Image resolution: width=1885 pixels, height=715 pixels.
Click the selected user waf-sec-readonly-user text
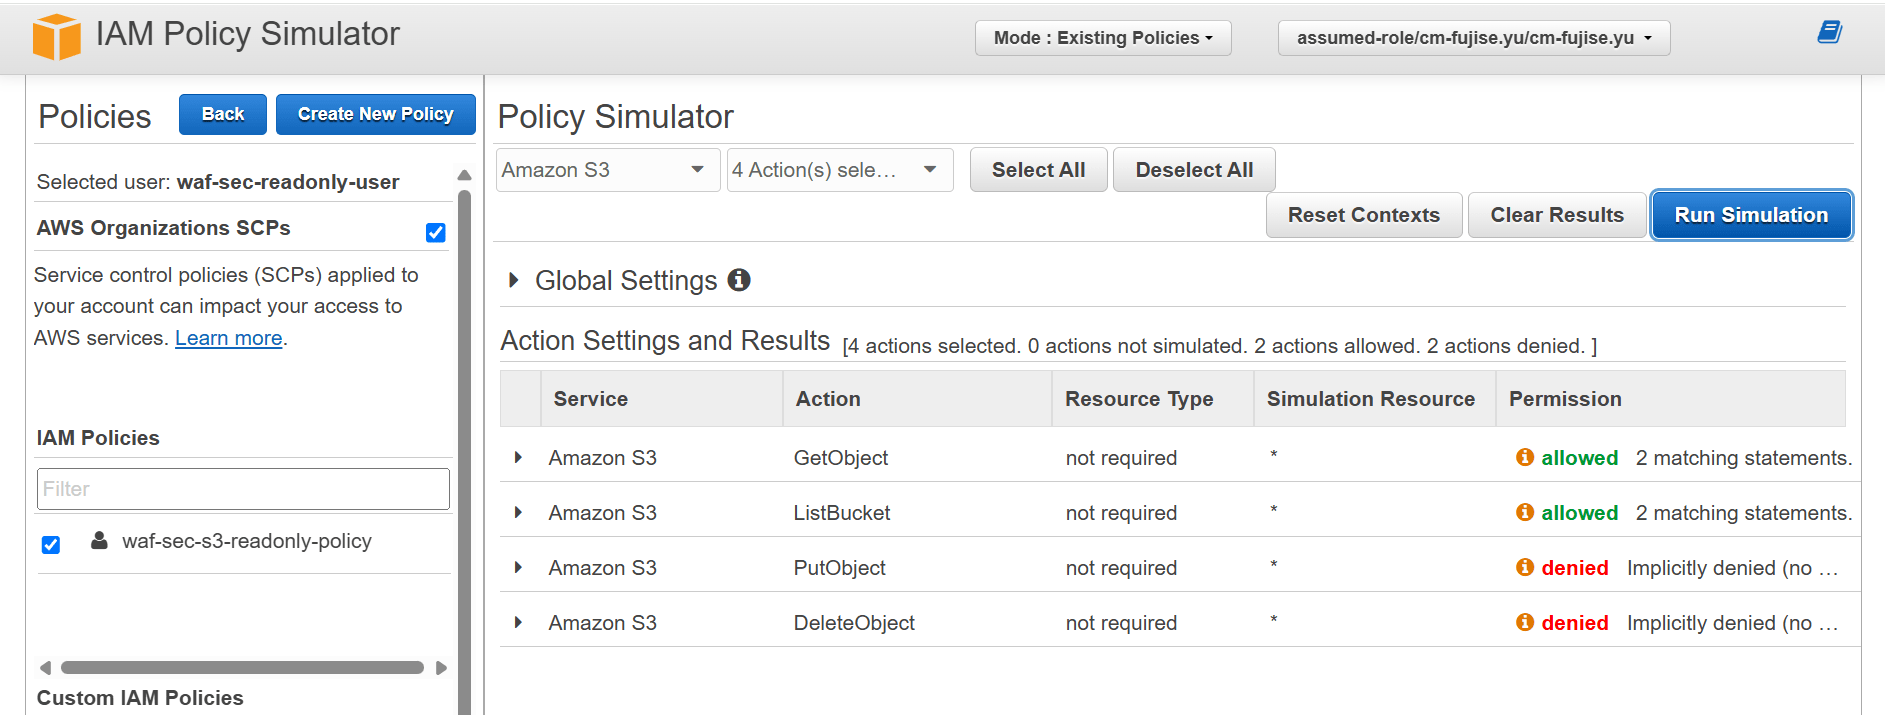[x=288, y=182]
